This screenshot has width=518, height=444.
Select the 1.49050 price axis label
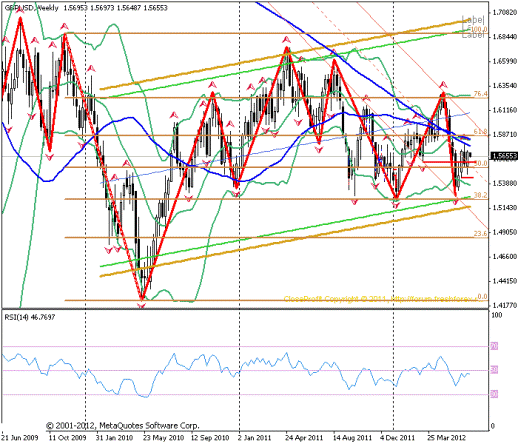point(505,232)
